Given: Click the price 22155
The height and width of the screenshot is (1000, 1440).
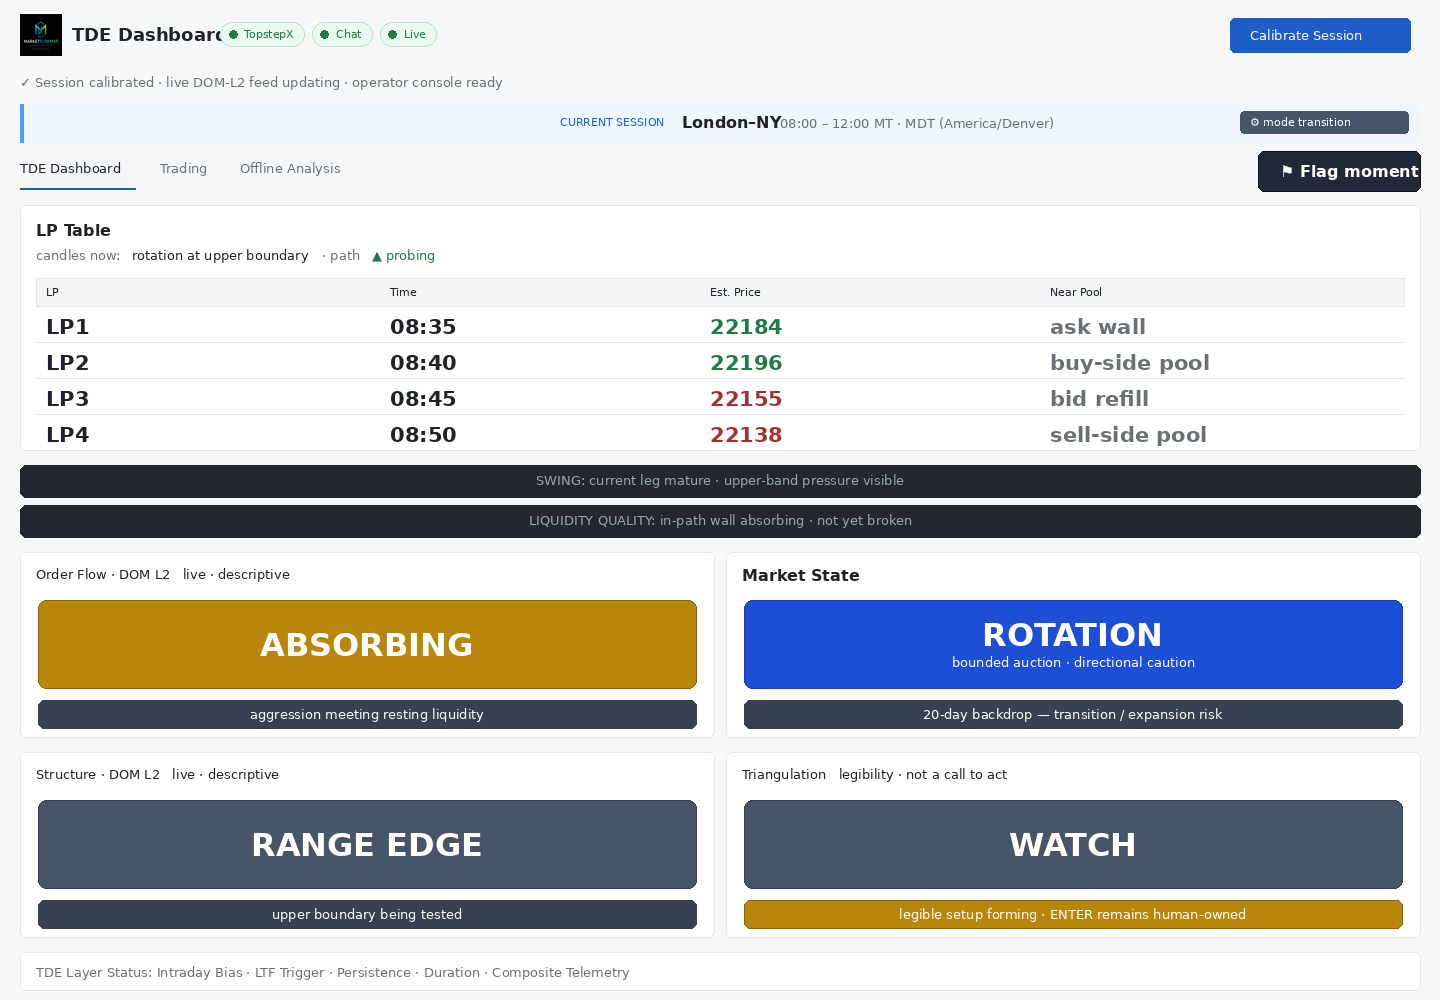Looking at the screenshot, I should [746, 398].
